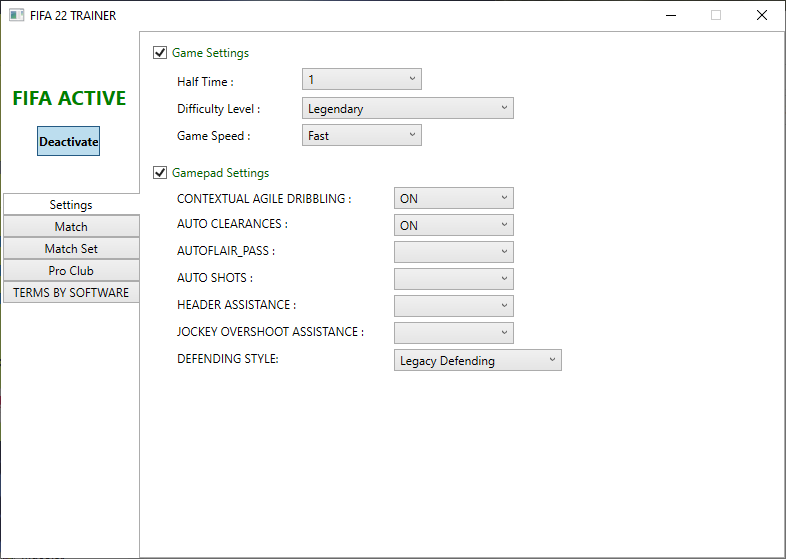Click the 'AUTO CLEARANCES :' label
The height and width of the screenshot is (559, 786).
(233, 224)
